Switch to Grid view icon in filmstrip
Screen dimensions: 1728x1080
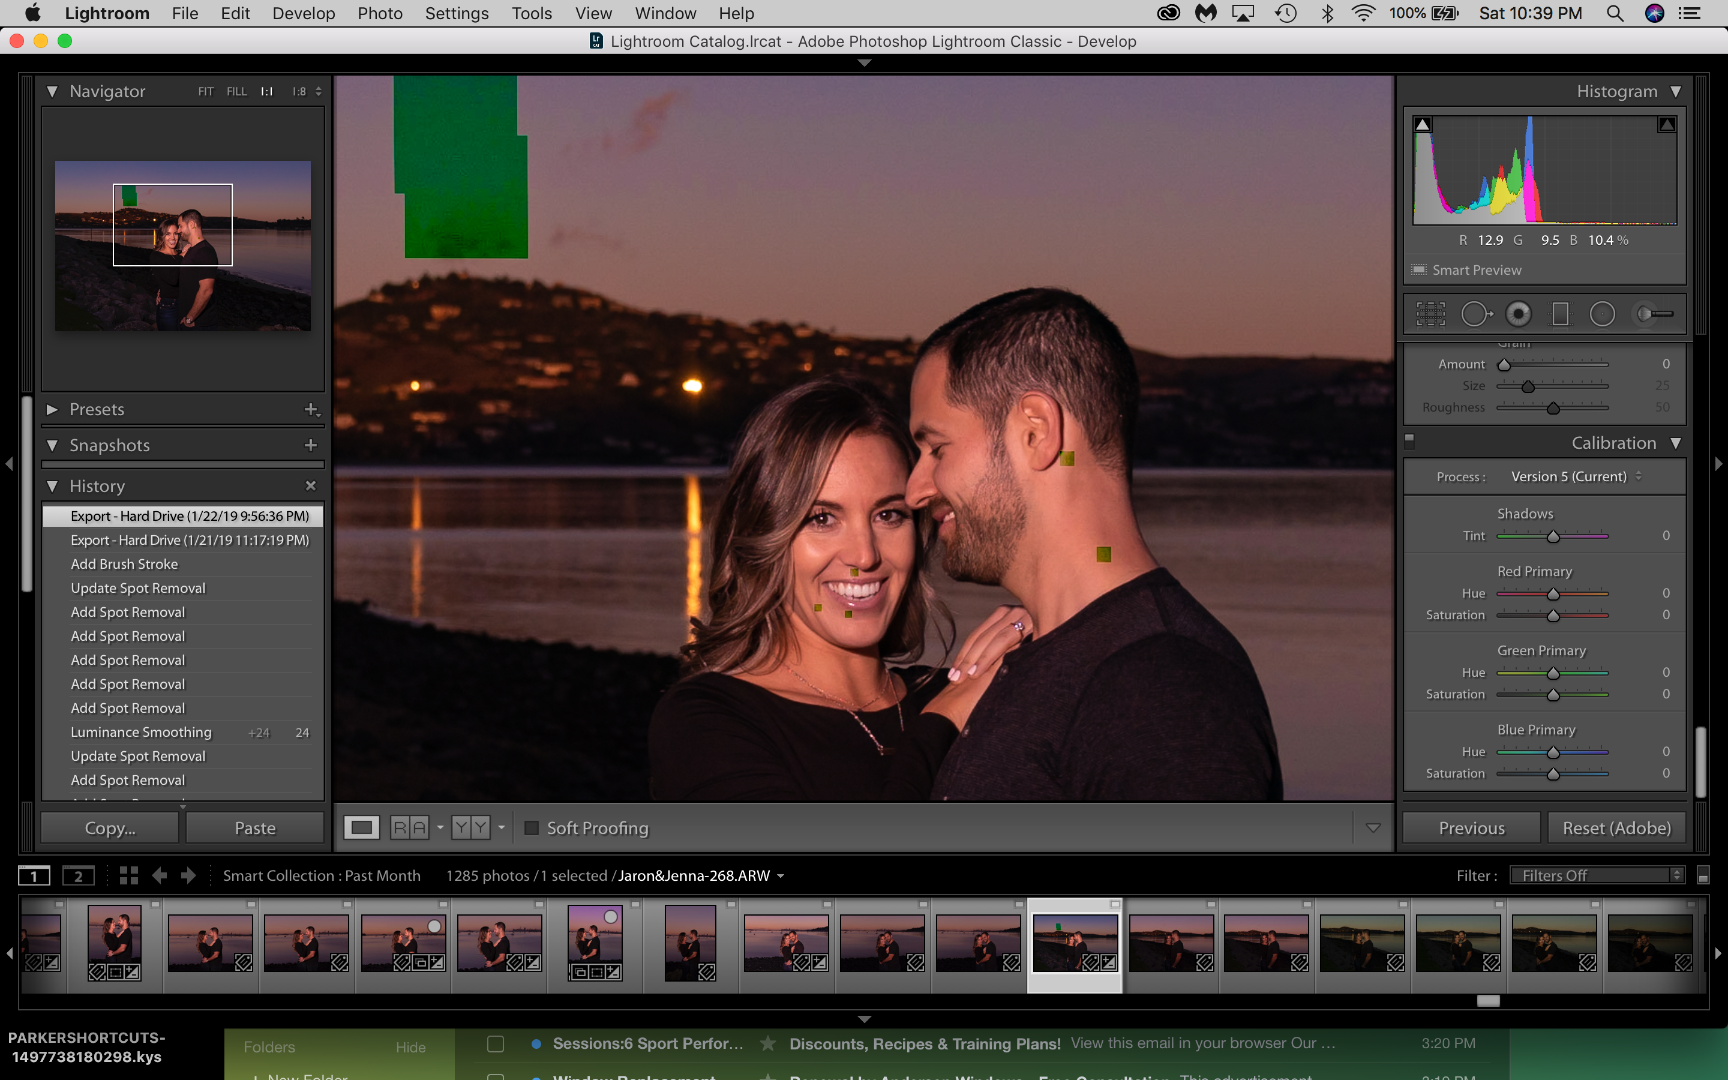[x=128, y=876]
